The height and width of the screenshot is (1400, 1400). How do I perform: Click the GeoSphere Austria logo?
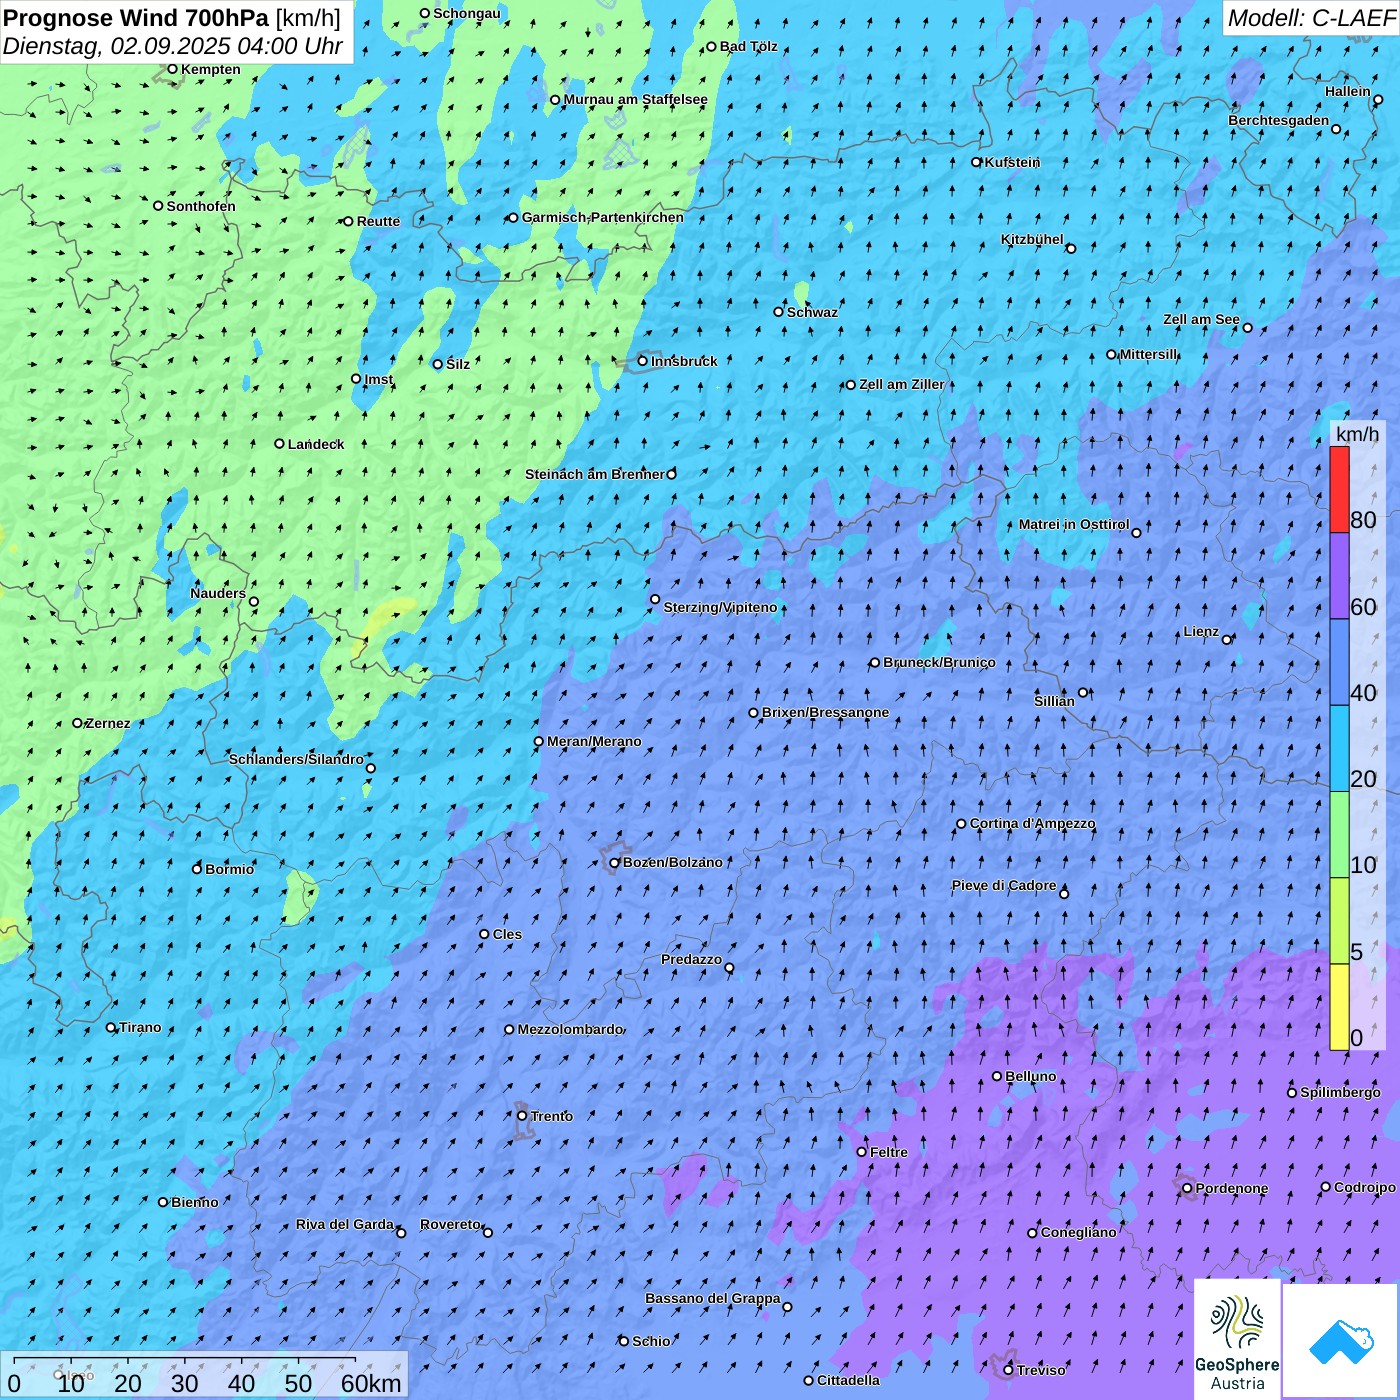[1237, 1339]
